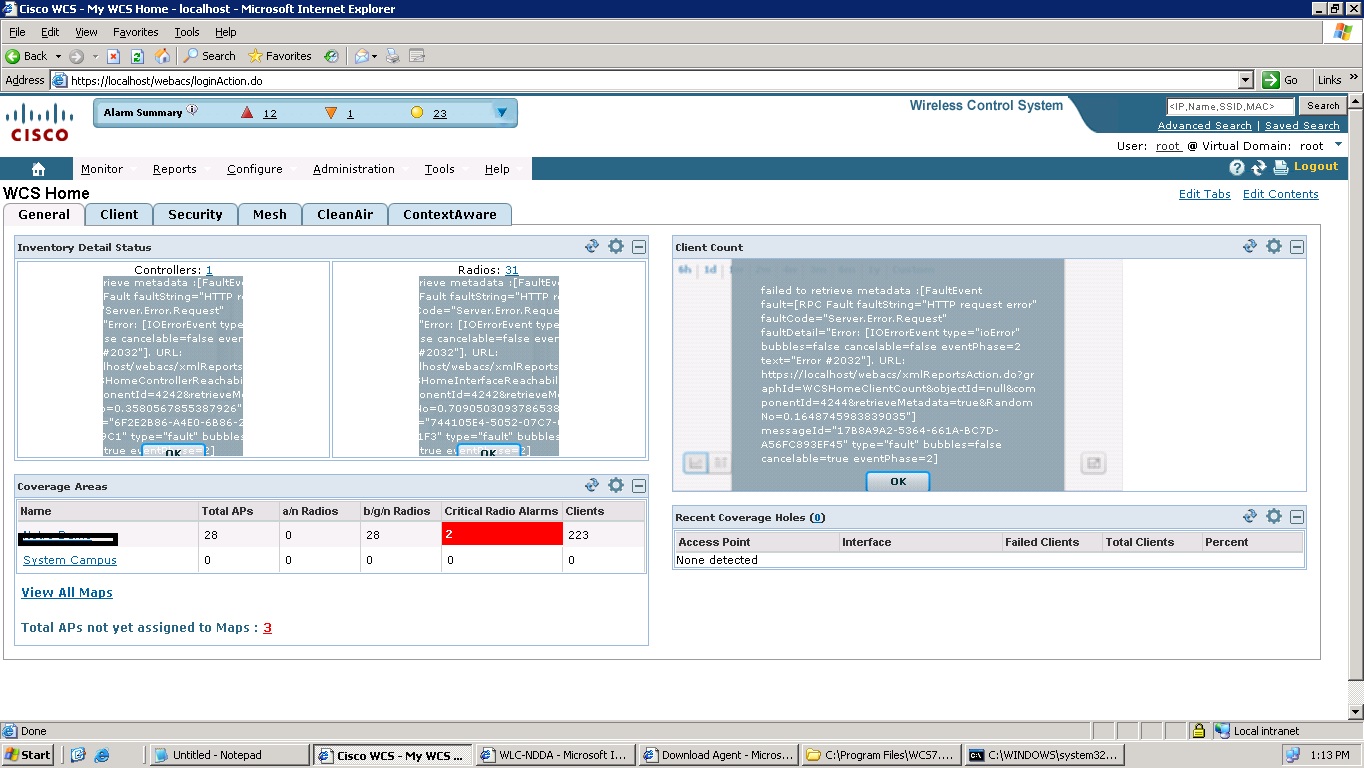Click the IE Stop icon
The height and width of the screenshot is (768, 1364).
[x=114, y=56]
